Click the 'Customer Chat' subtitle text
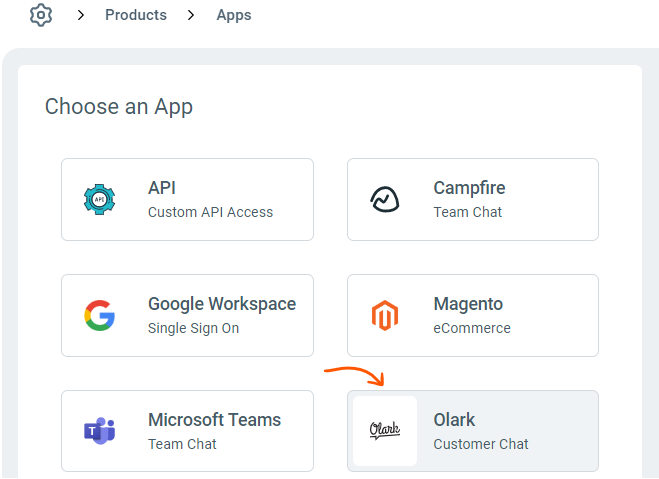The width and height of the screenshot is (659, 479). 481,444
